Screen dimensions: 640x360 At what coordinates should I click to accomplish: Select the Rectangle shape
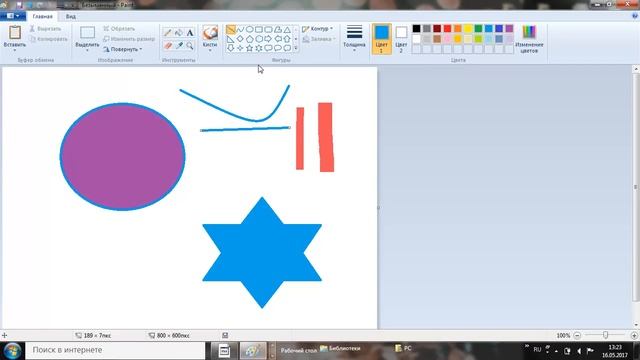pos(259,29)
